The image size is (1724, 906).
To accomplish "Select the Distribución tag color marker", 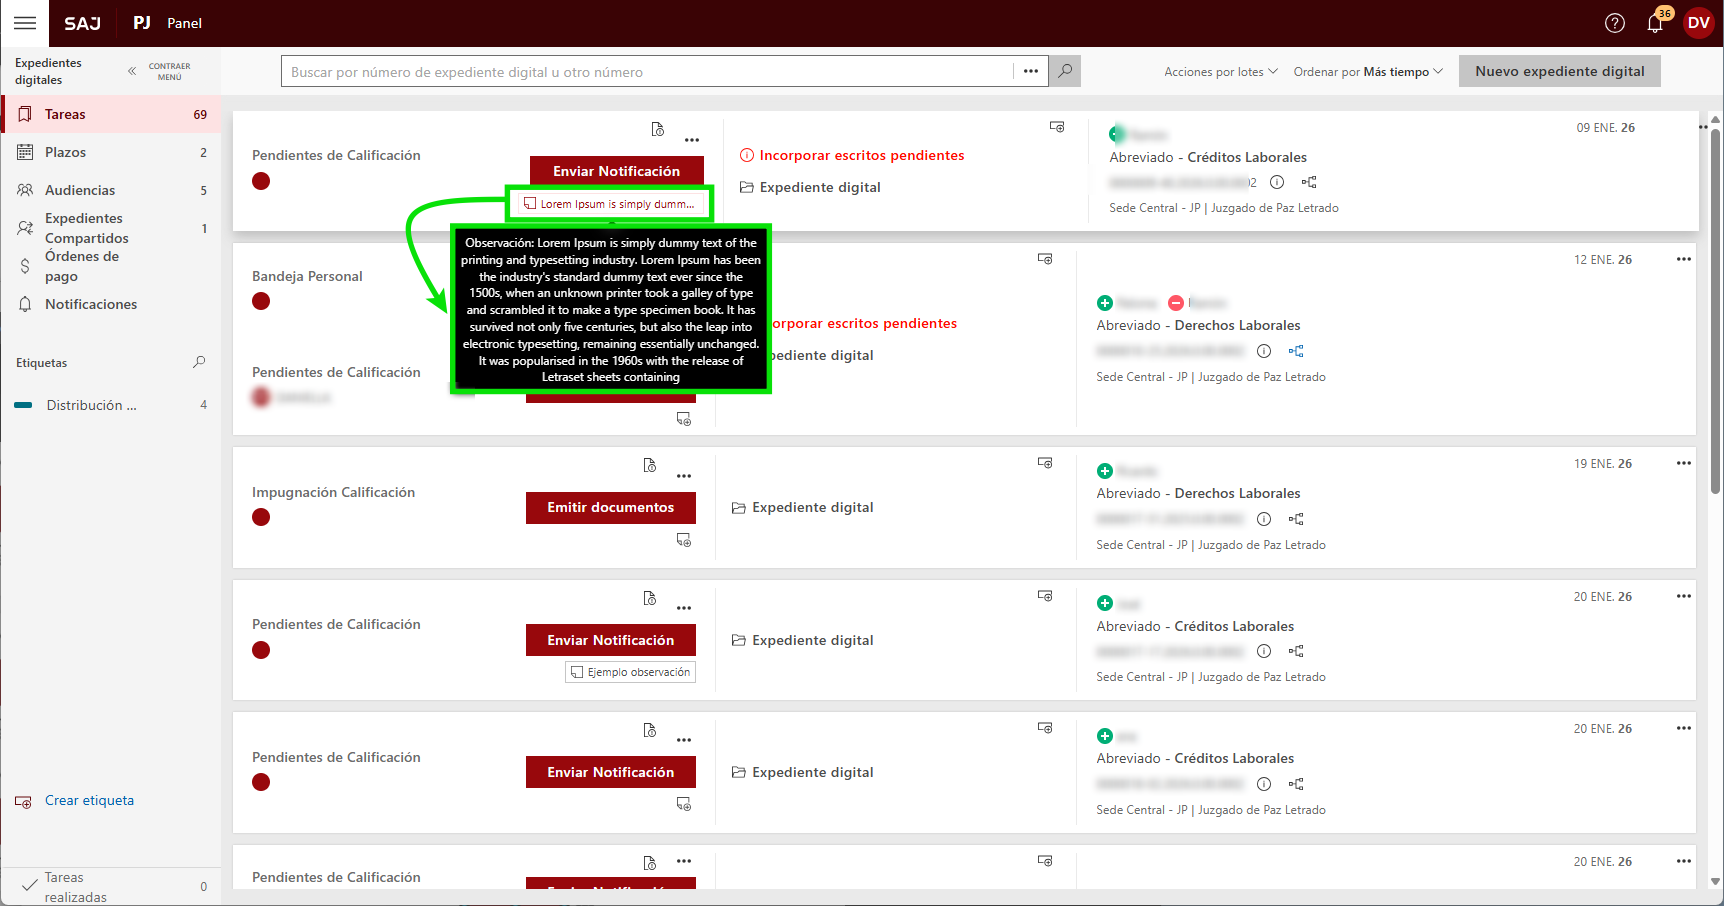I will tap(24, 405).
